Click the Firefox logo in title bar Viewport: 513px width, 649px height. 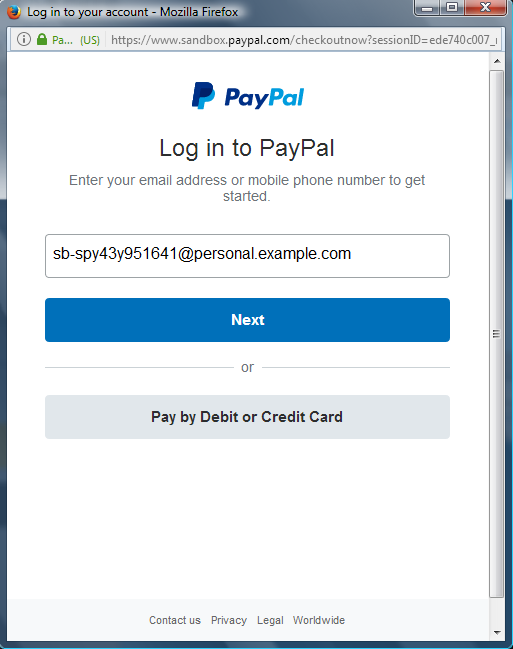(x=14, y=12)
